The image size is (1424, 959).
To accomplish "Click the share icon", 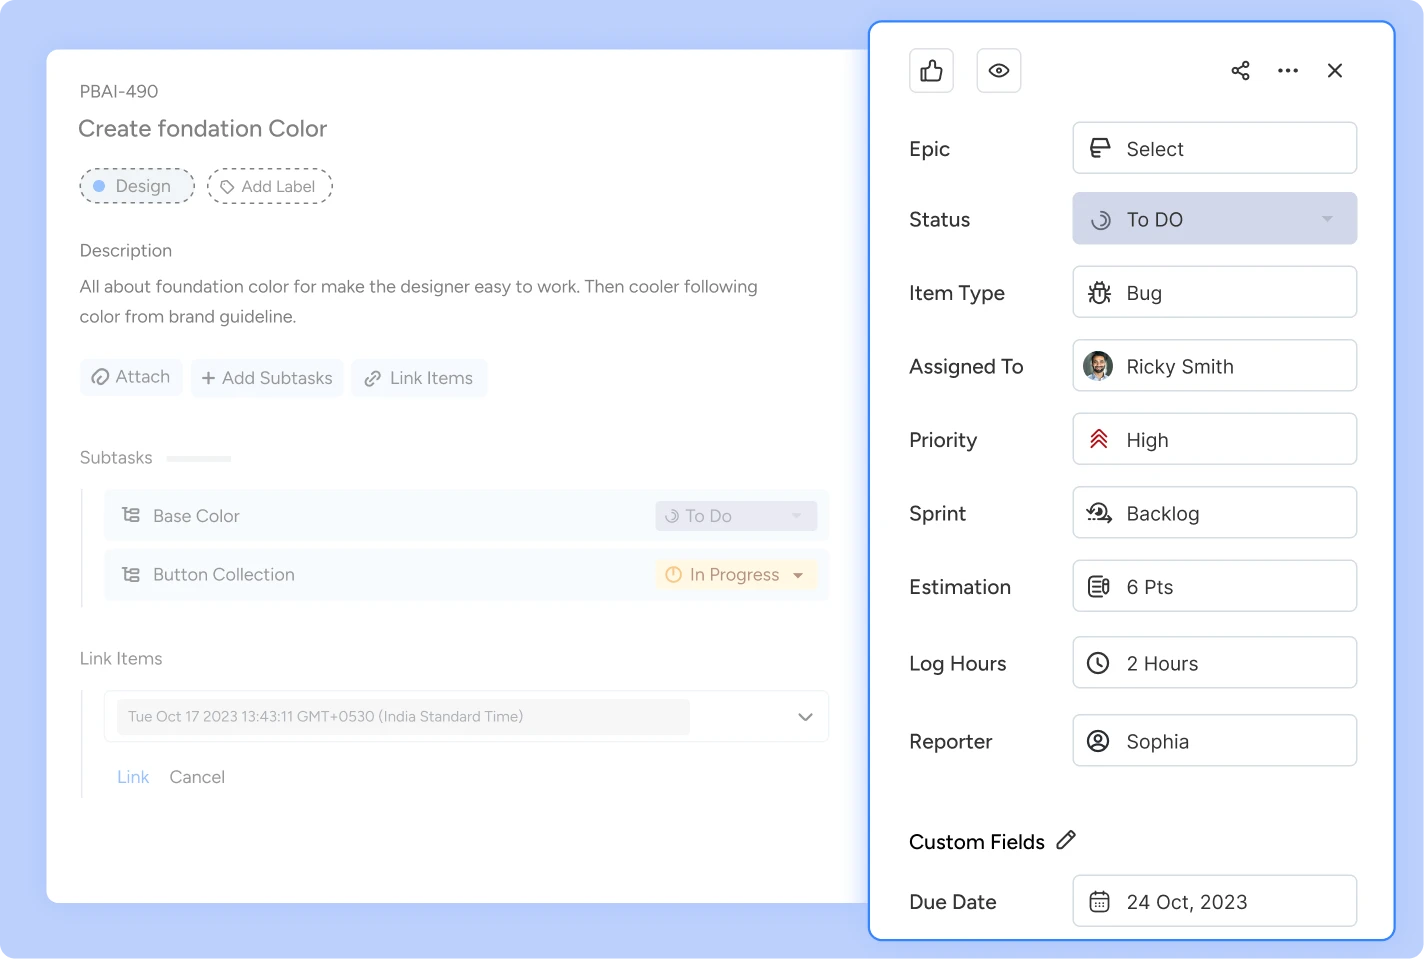I will coord(1240,71).
